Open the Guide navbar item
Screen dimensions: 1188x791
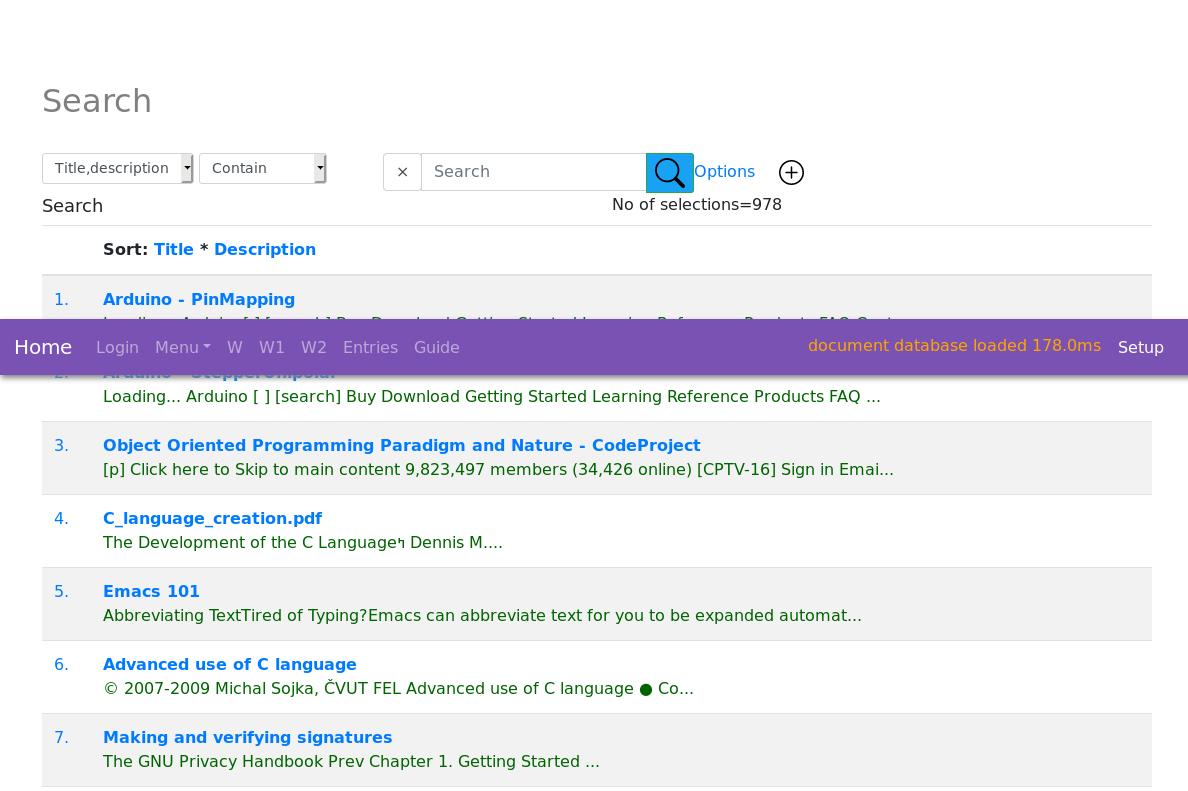[x=436, y=347]
